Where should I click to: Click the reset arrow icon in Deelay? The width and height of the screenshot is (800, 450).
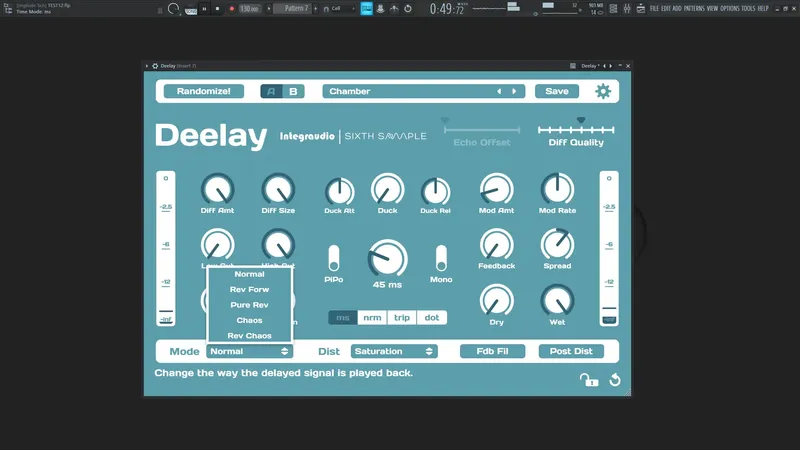pyautogui.click(x=615, y=380)
